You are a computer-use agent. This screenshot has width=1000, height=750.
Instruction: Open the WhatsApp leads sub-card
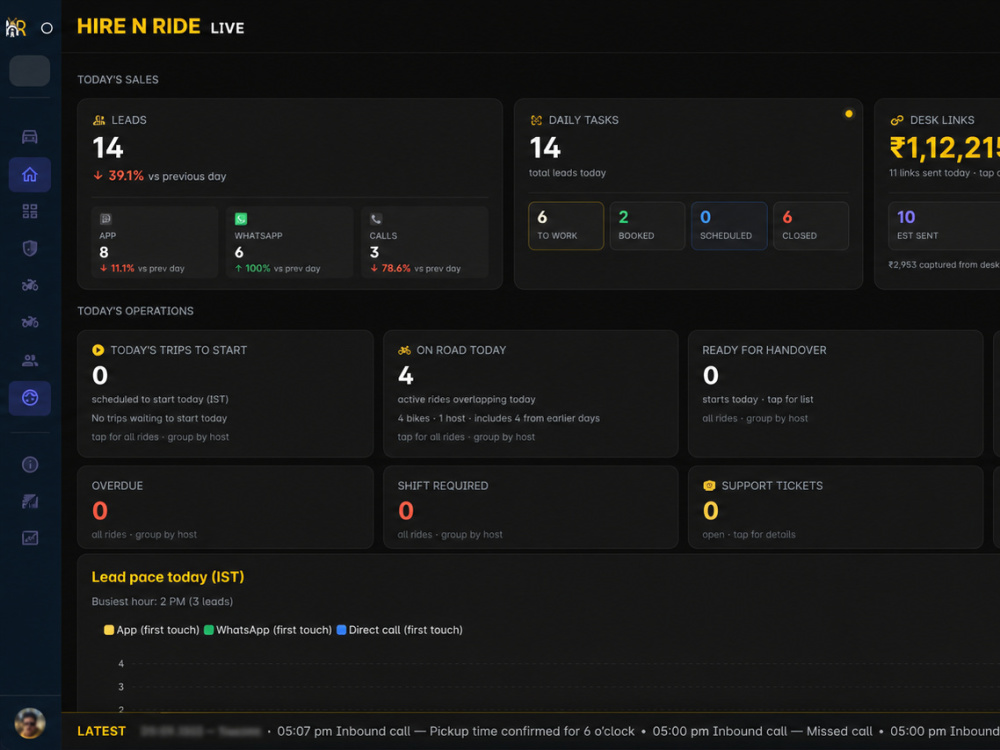click(290, 242)
